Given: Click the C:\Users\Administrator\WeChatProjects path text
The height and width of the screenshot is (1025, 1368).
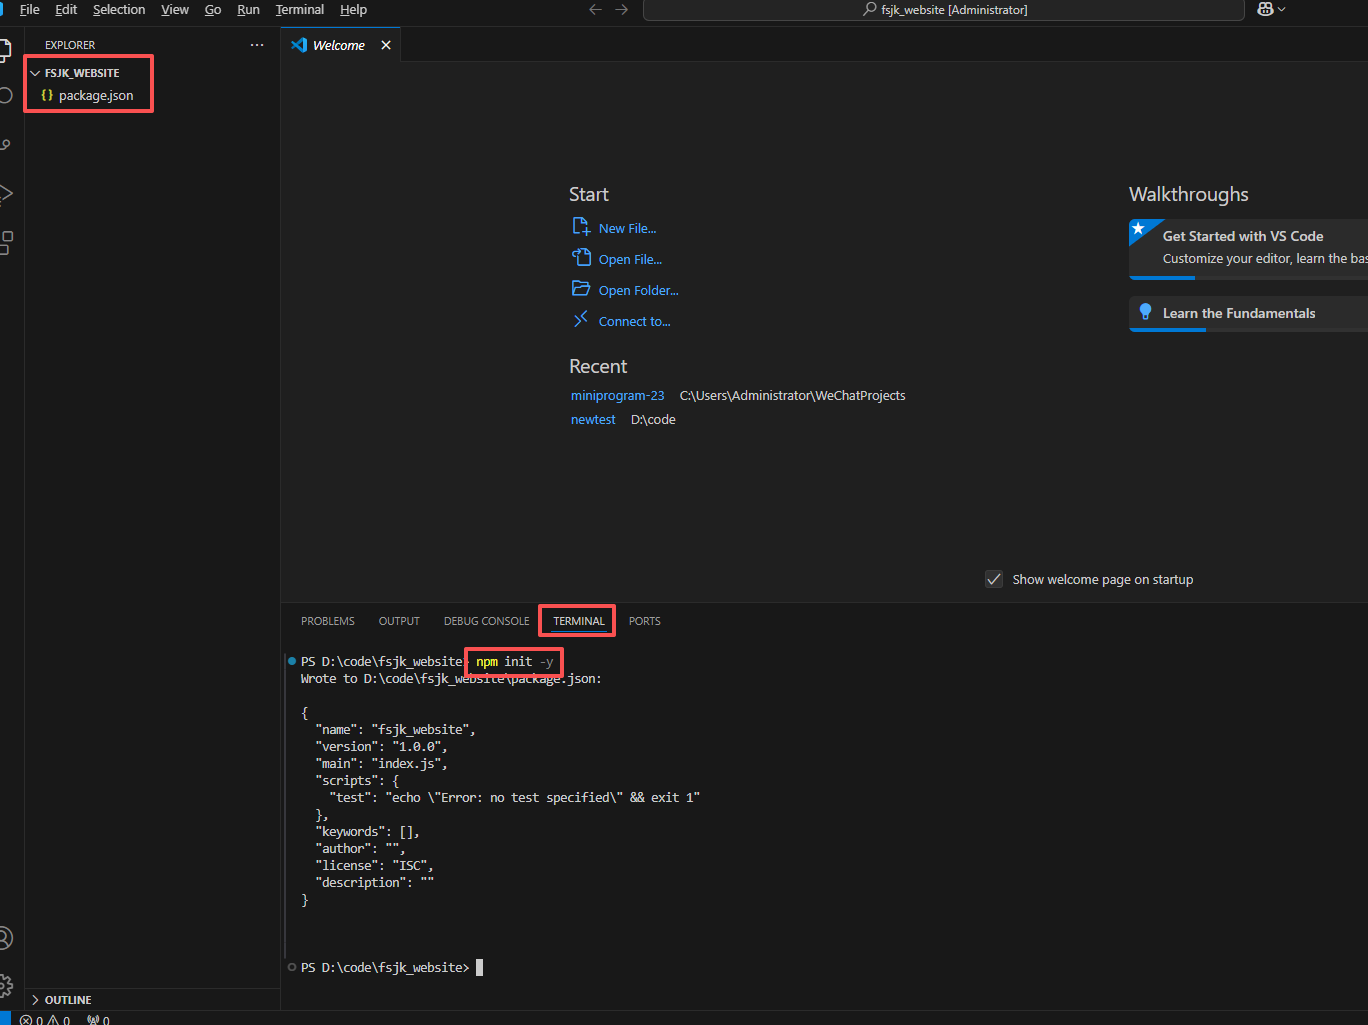Looking at the screenshot, I should (792, 395).
